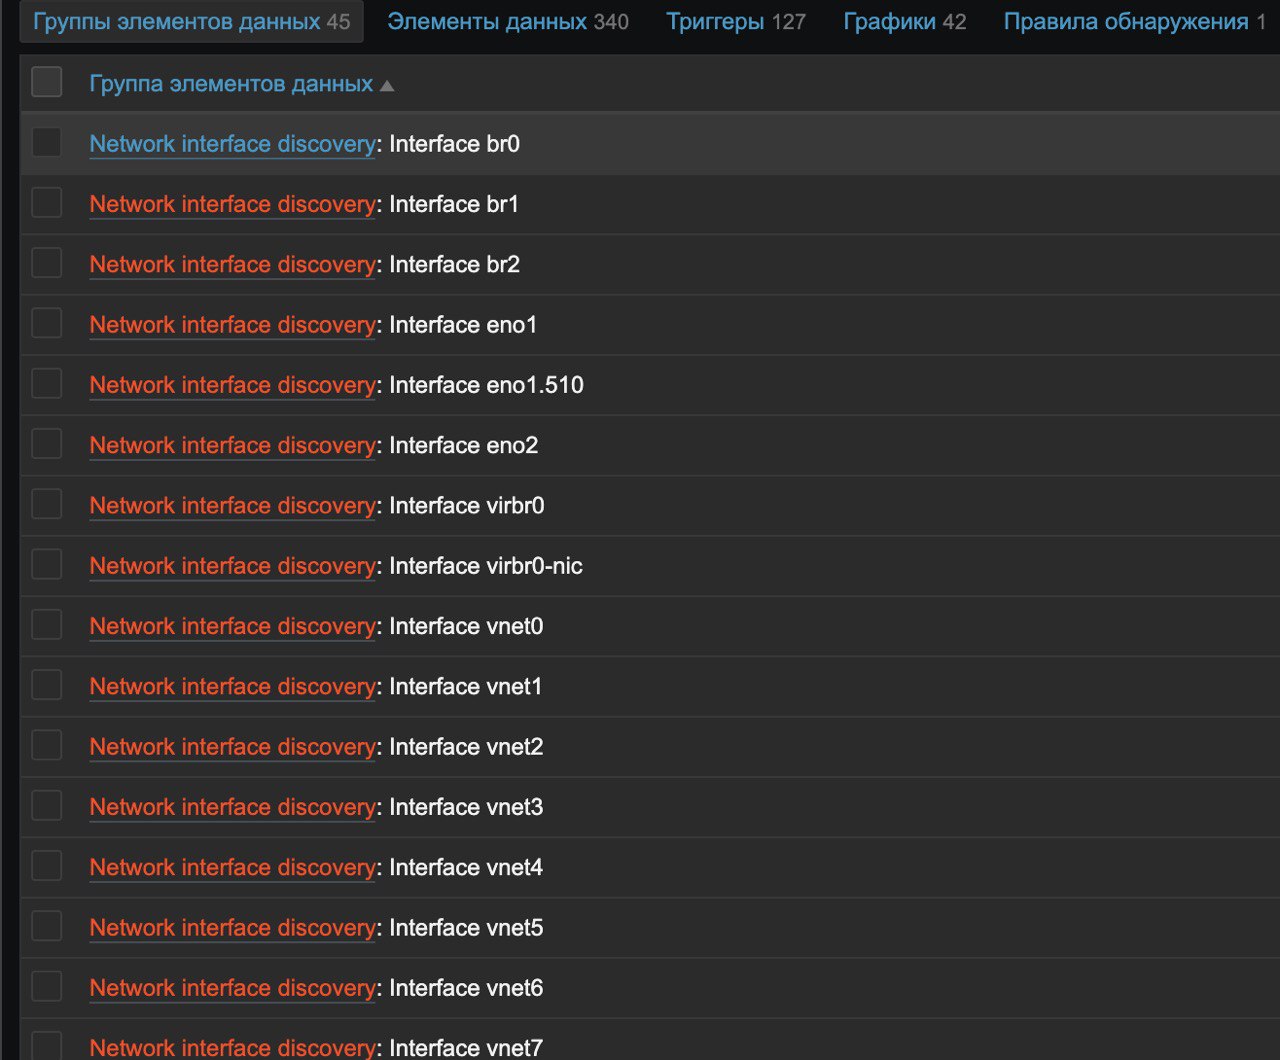
Task: Click the text Interface virbr0-nic
Action: click(x=486, y=566)
